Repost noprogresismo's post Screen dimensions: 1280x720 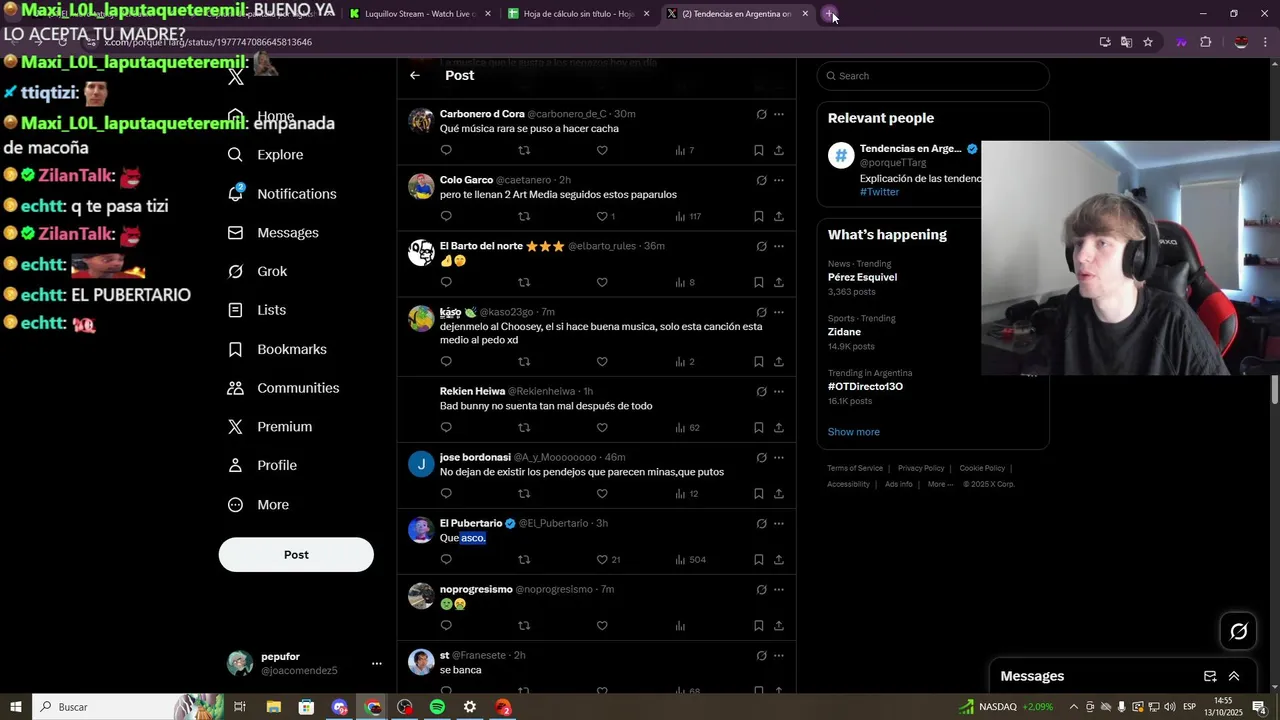click(x=524, y=625)
